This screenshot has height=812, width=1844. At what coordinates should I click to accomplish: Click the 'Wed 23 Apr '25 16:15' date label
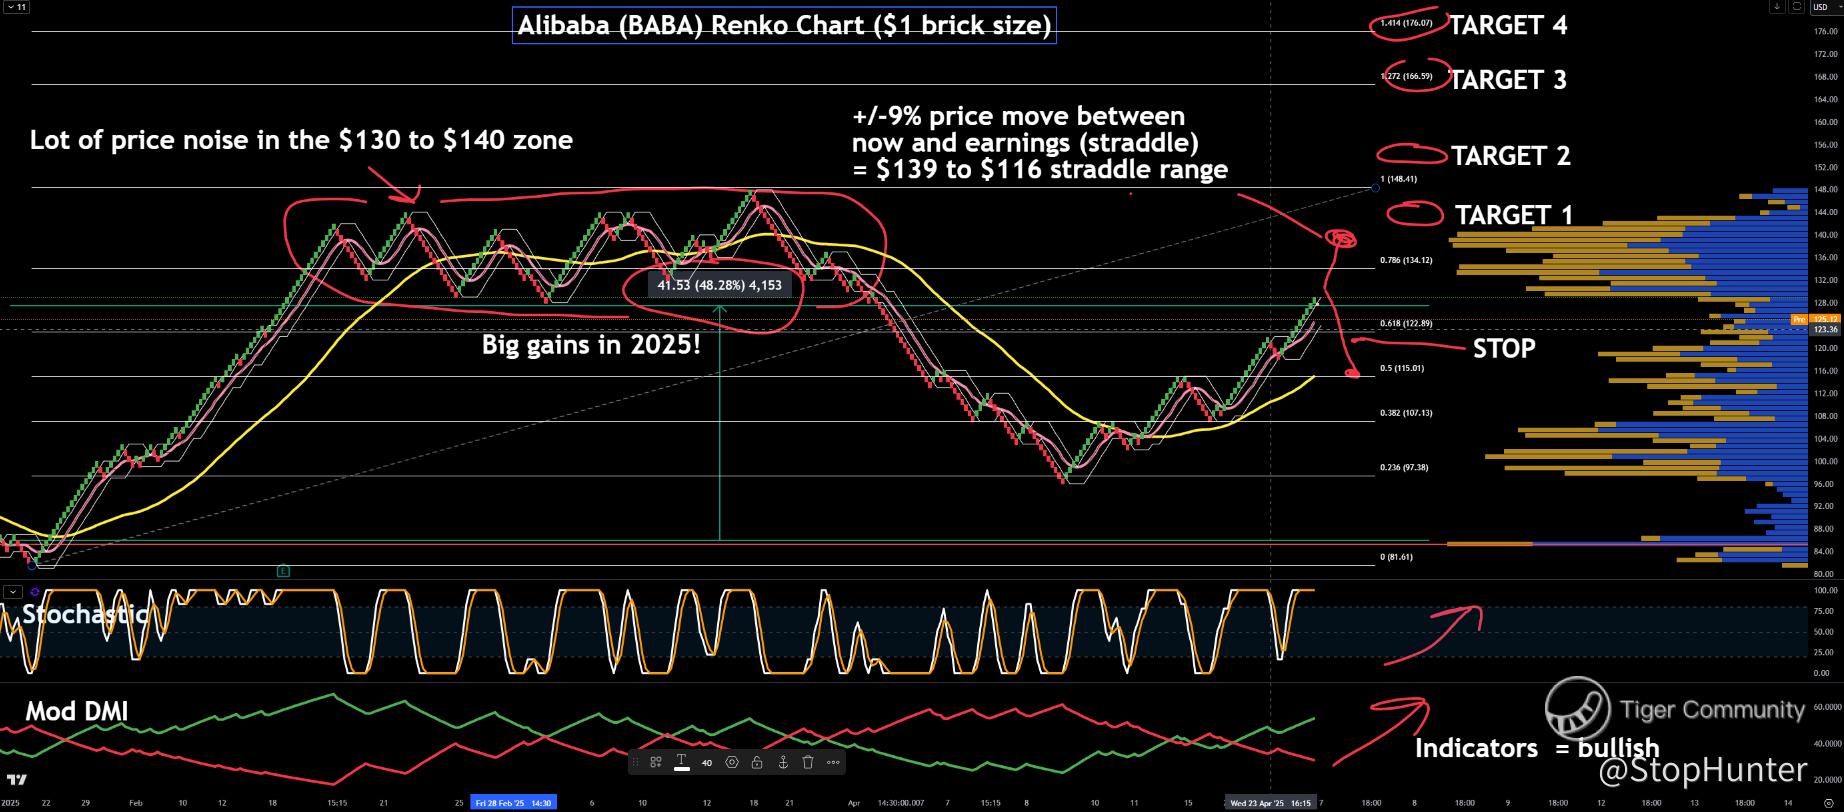click(1270, 803)
